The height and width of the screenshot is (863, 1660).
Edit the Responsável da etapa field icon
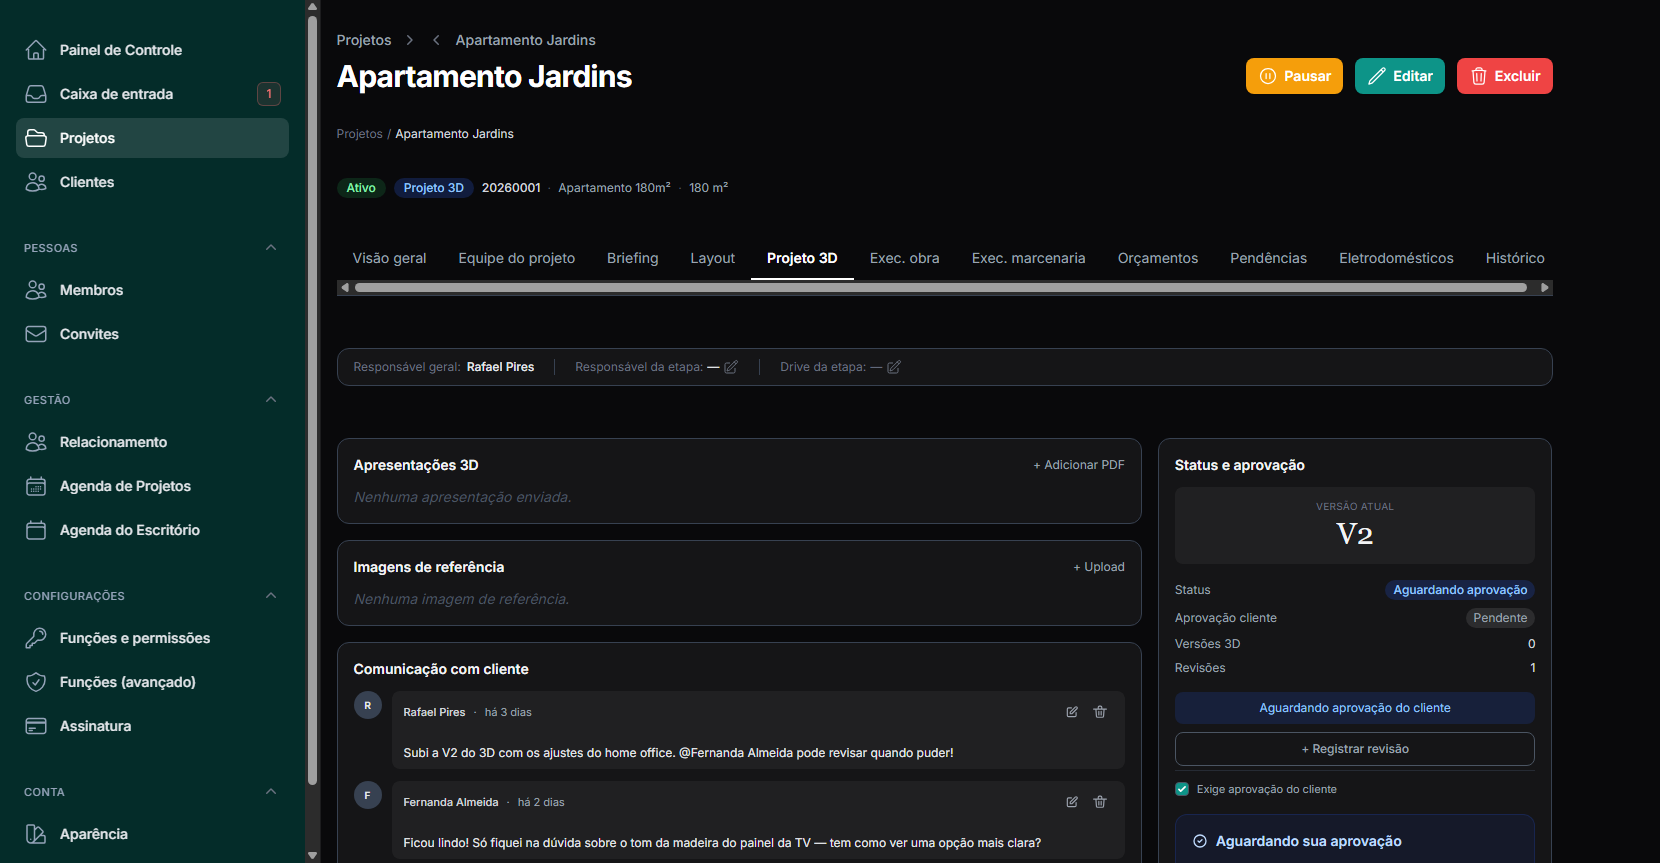coord(731,367)
